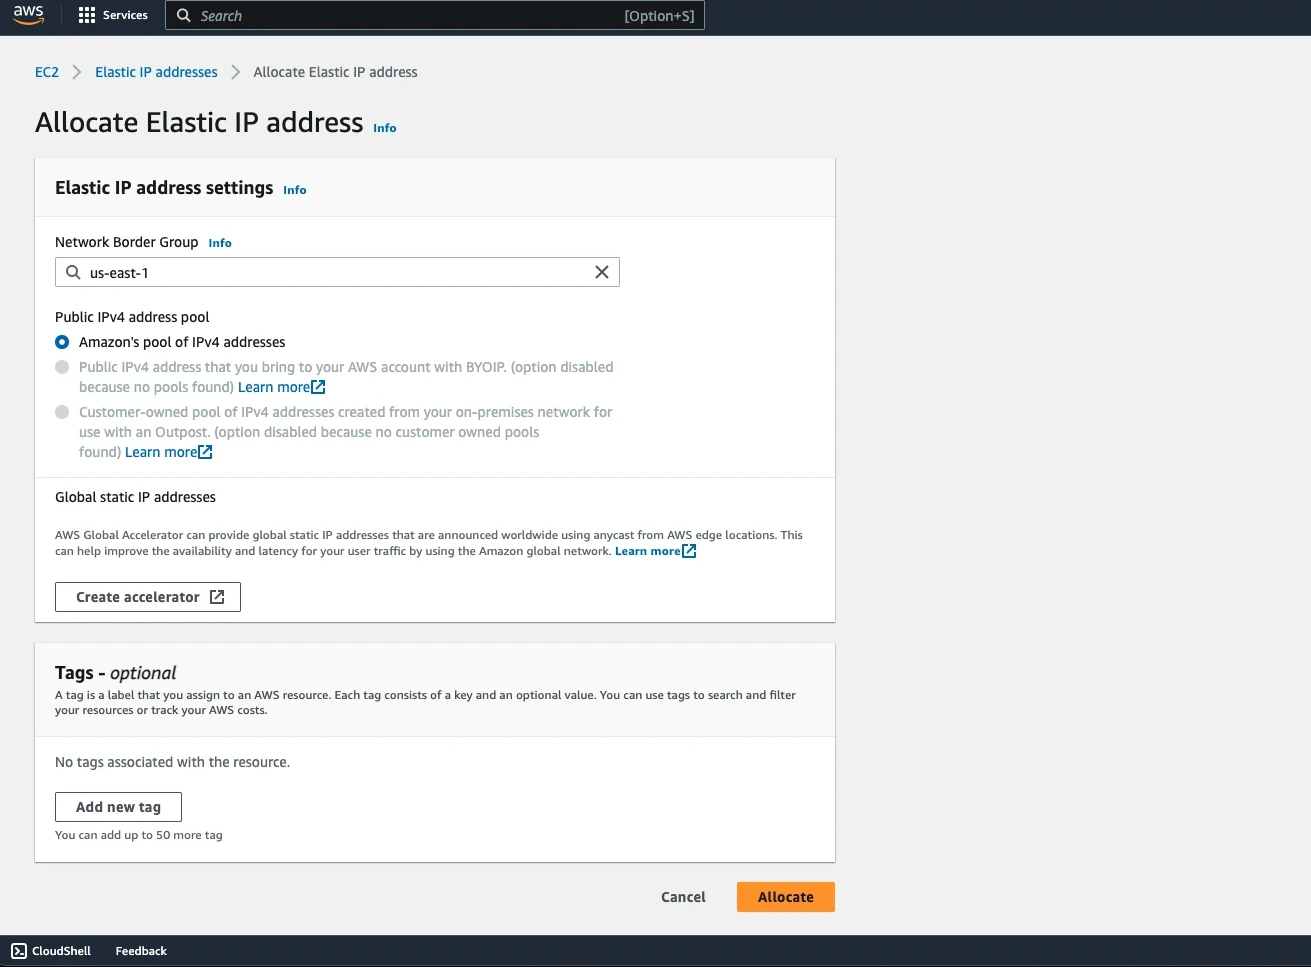Open Info link for Elastic IP address settings
This screenshot has height=967, width=1311.
pyautogui.click(x=295, y=190)
